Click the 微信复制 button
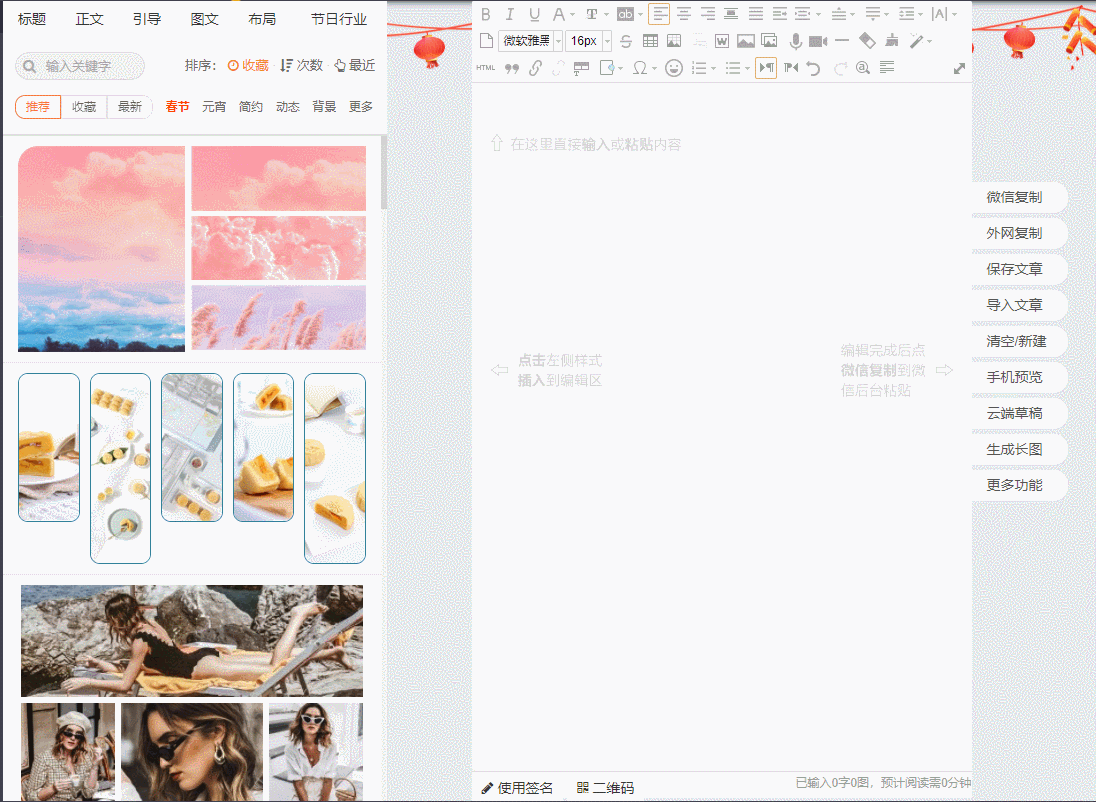This screenshot has width=1096, height=802. click(x=1014, y=197)
